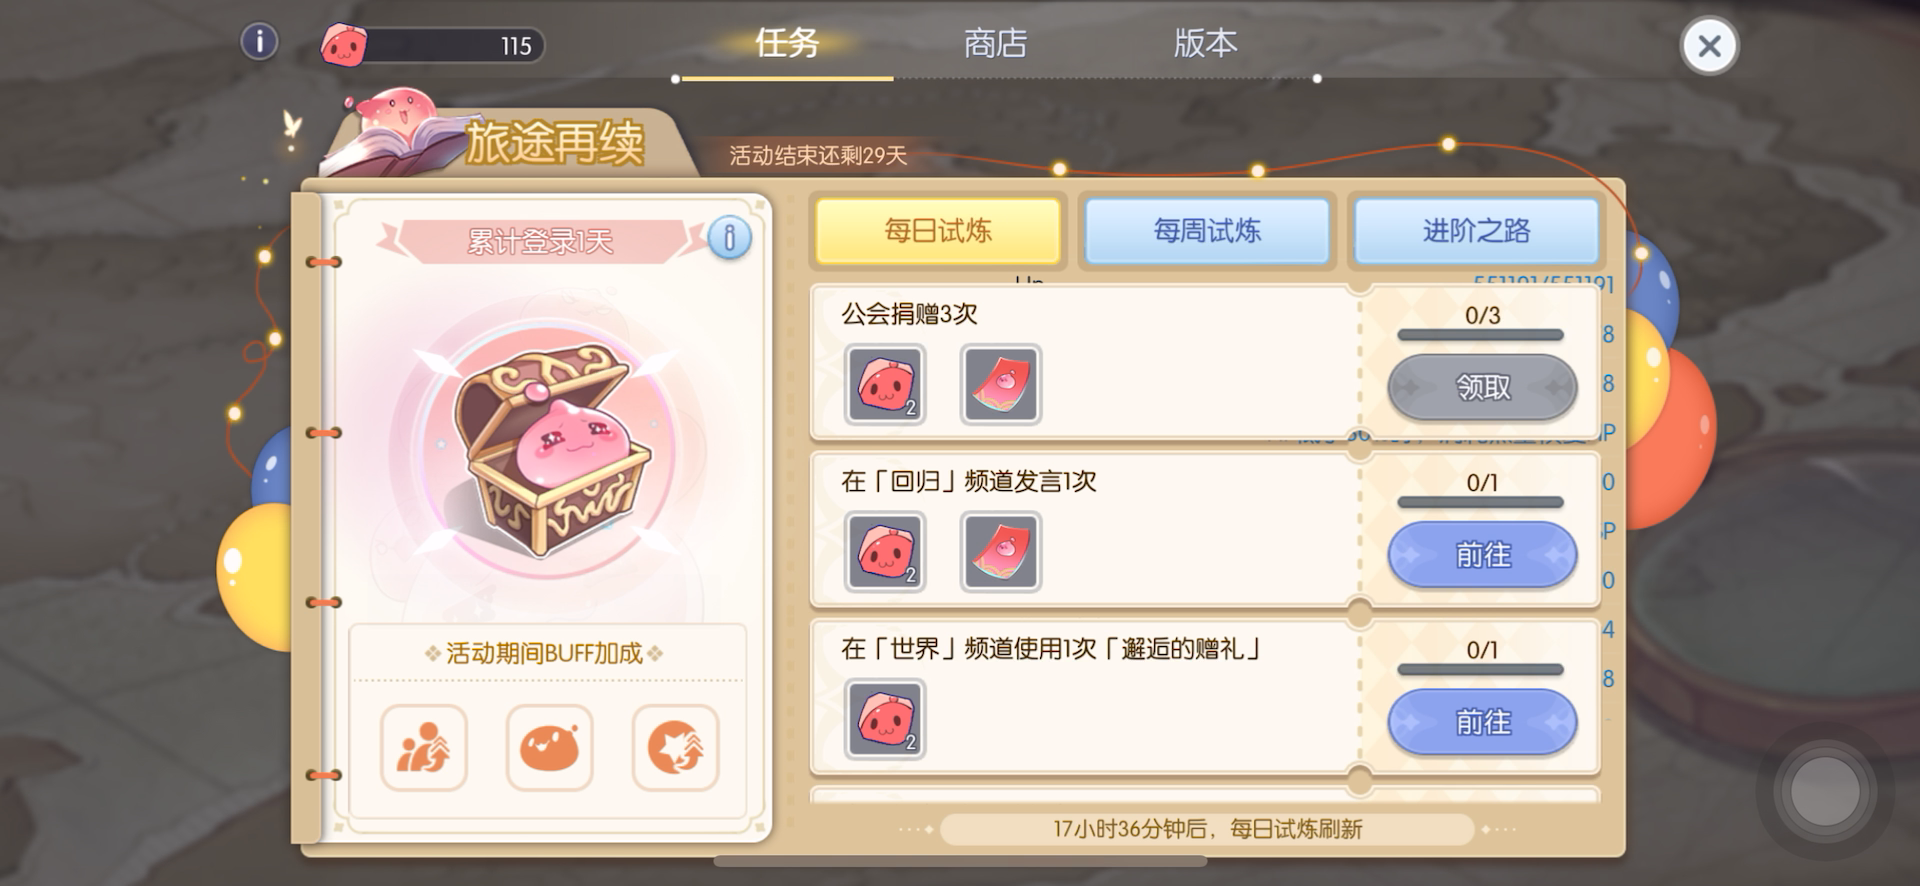The image size is (1920, 886).
Task: Click 前往 for the 回归 channel task
Action: click(x=1482, y=554)
